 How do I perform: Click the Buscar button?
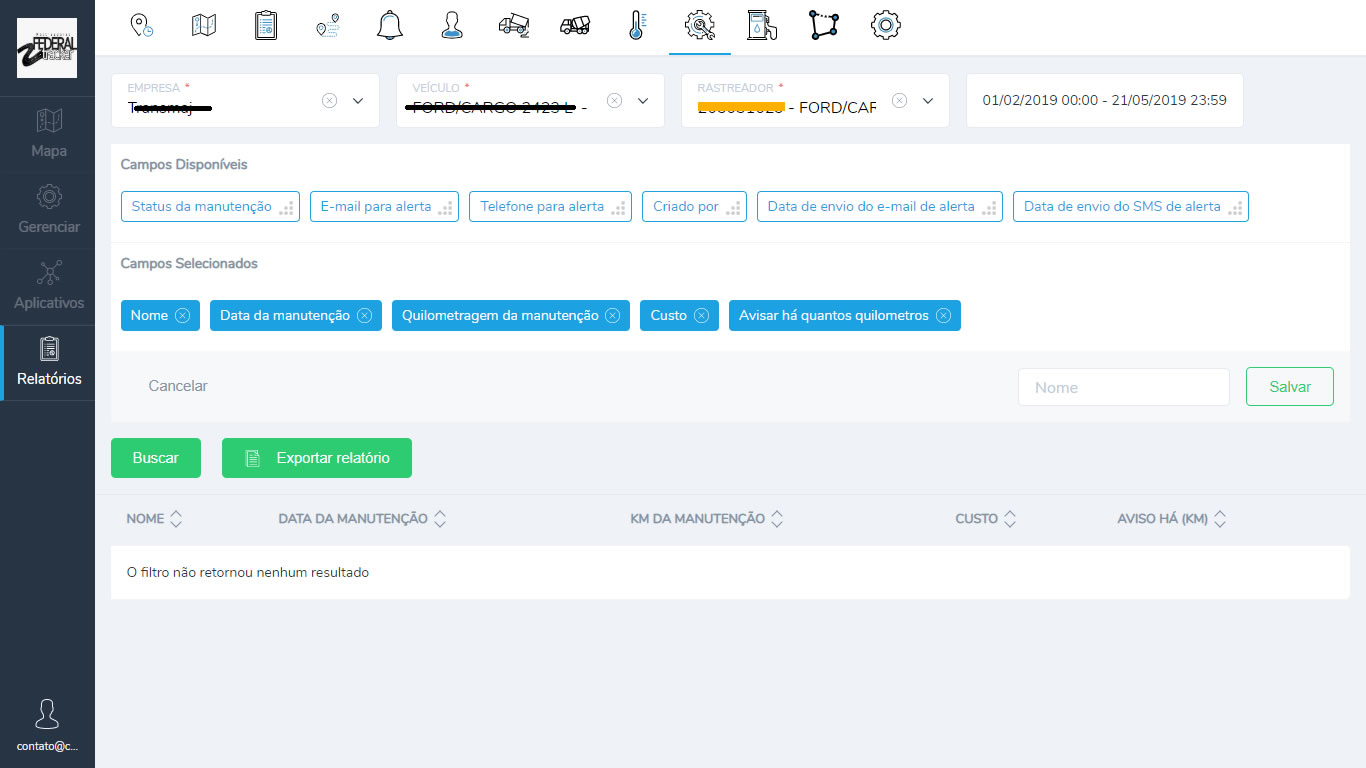click(x=156, y=458)
